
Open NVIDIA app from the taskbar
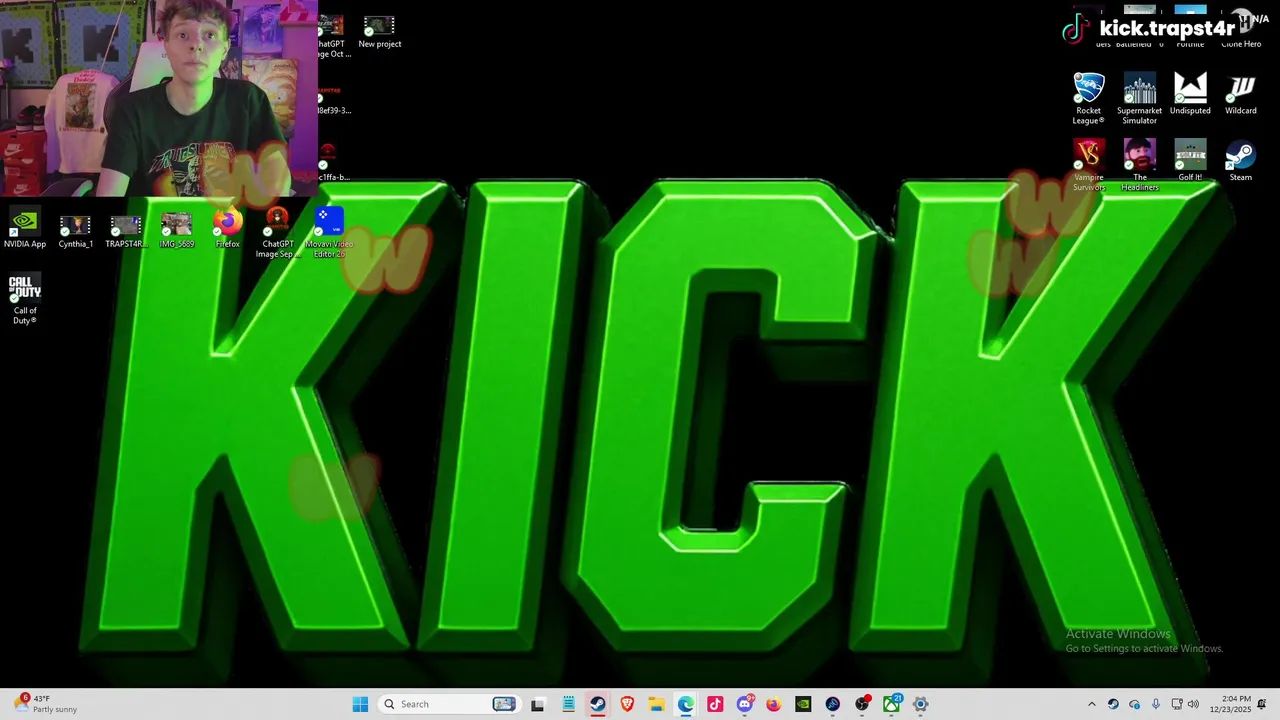click(x=803, y=704)
